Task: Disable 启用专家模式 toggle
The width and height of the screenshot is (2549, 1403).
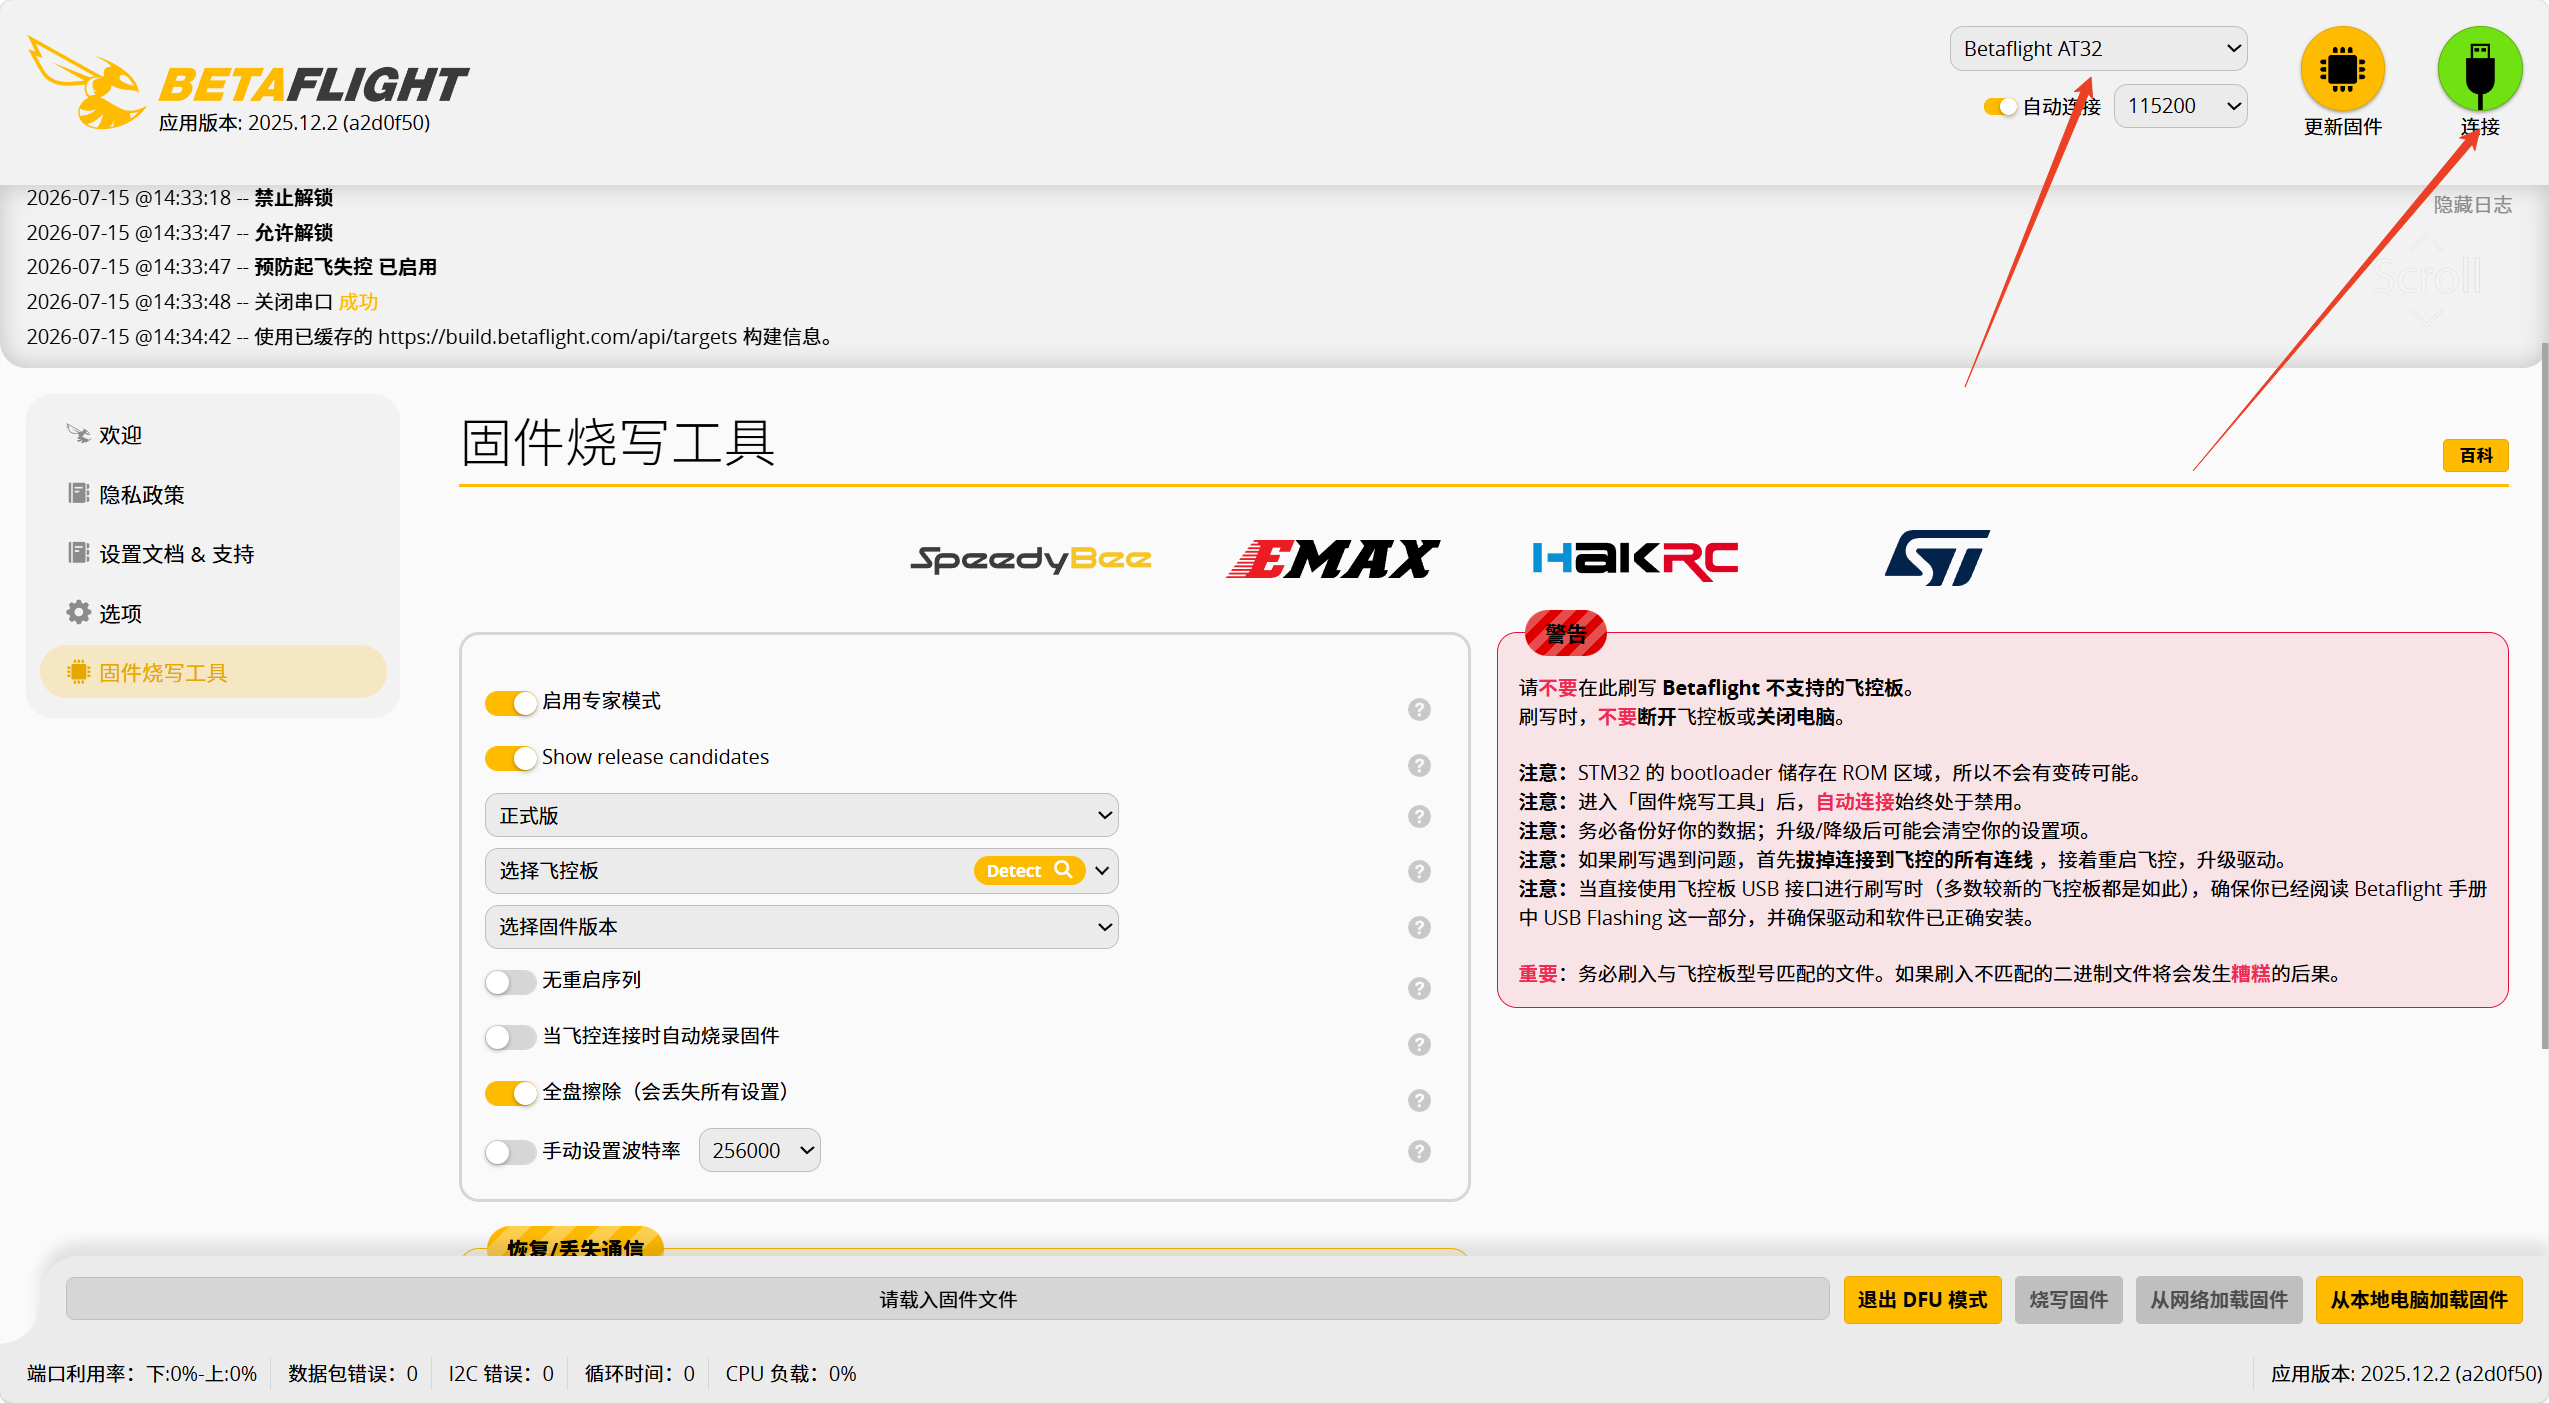Action: [510, 702]
